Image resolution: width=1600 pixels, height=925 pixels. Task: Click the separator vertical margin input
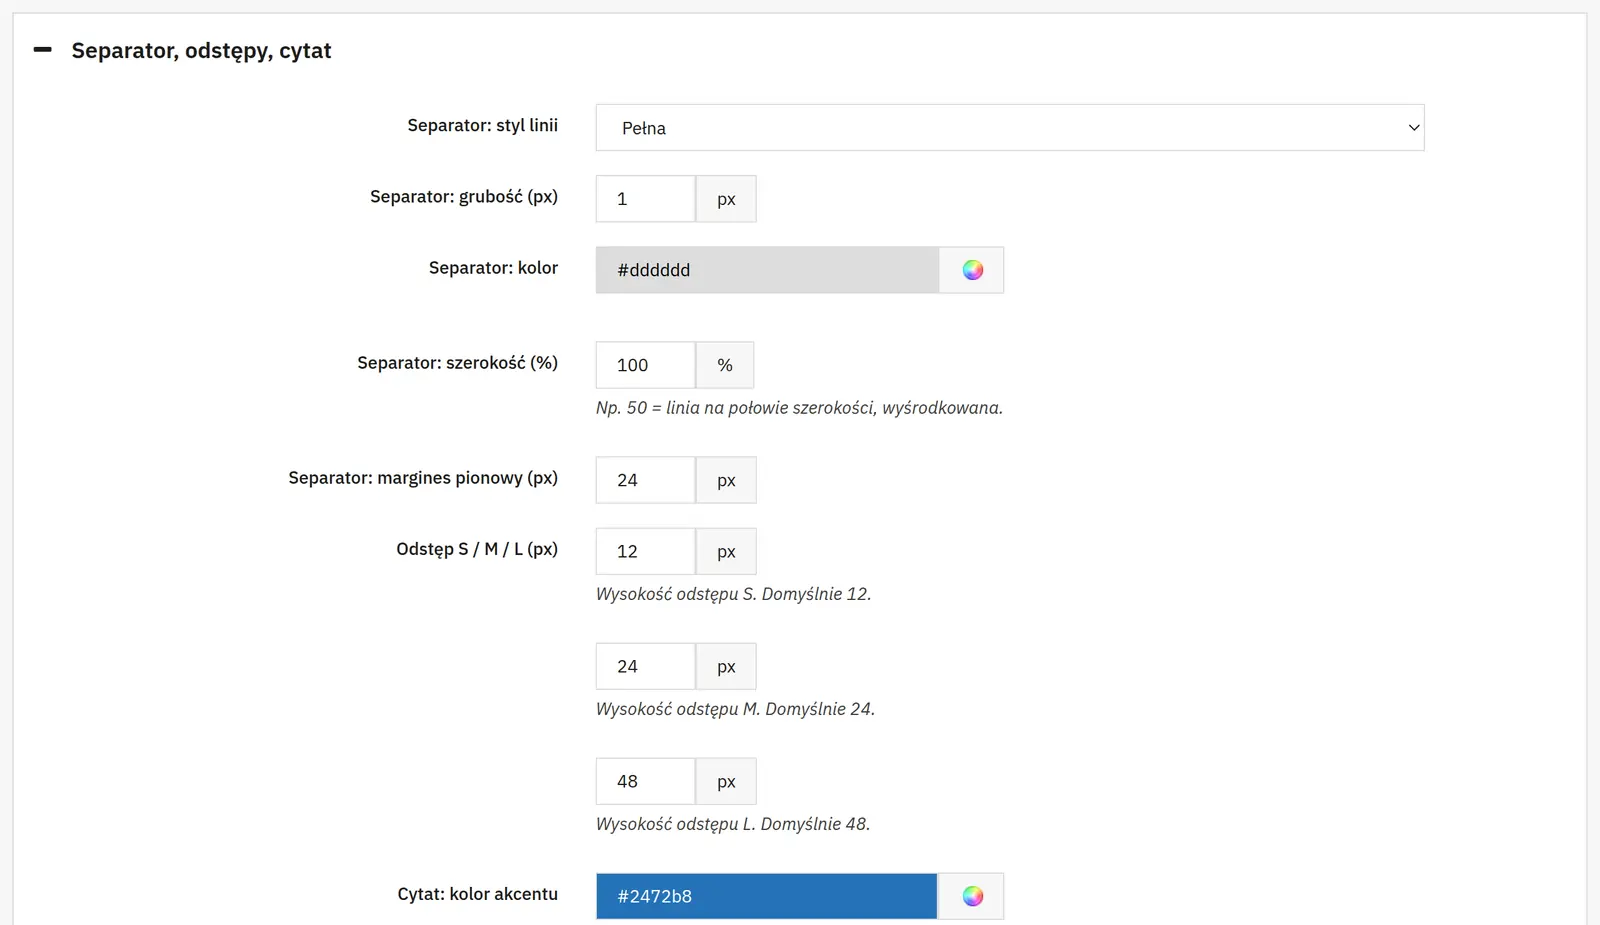coord(646,480)
